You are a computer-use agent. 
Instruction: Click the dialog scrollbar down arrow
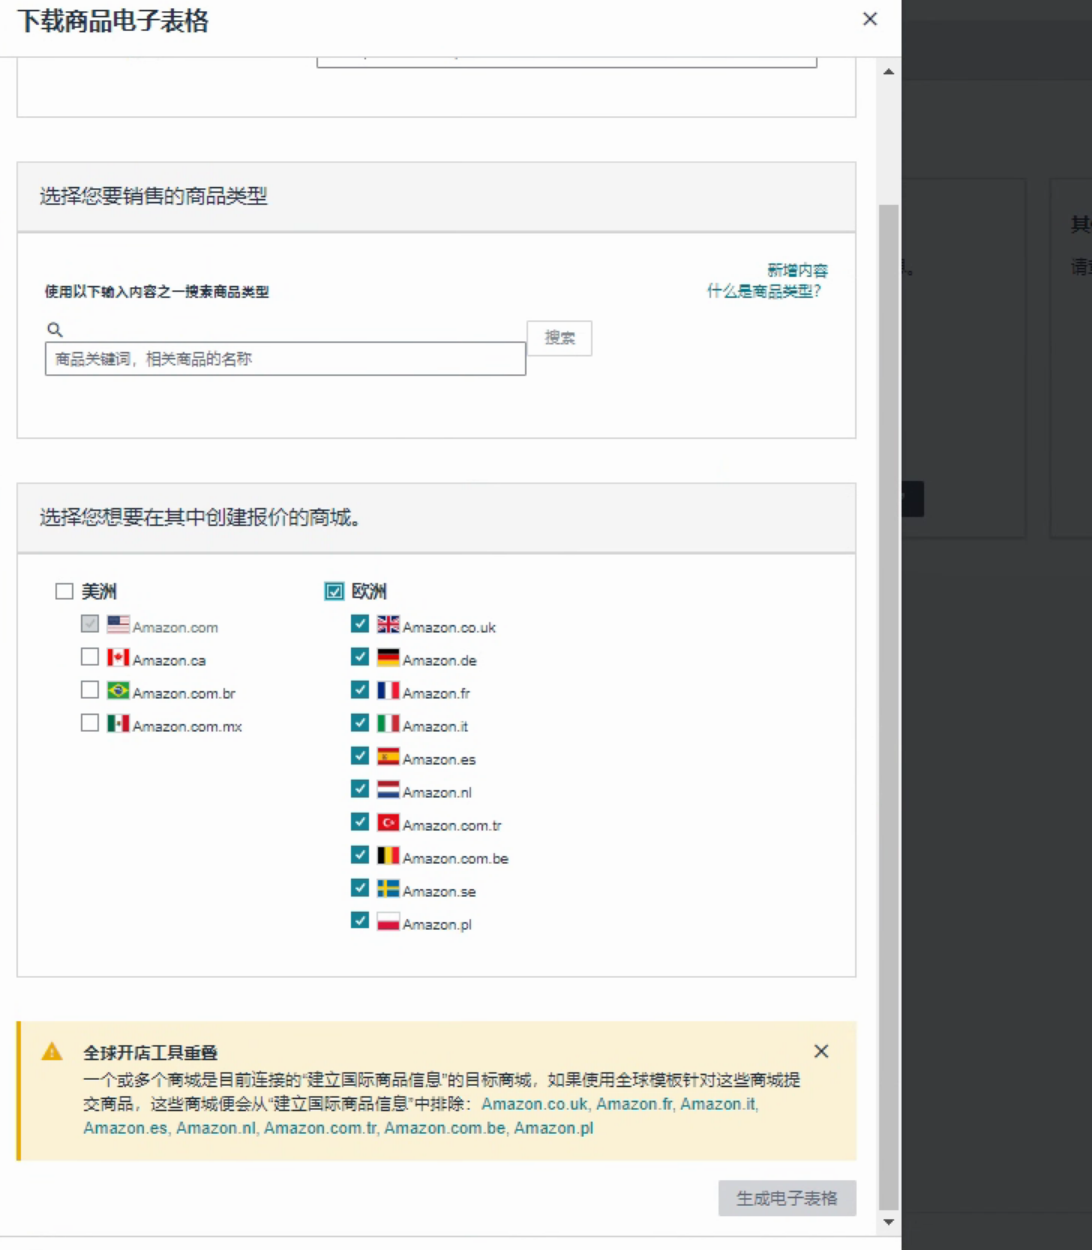point(888,1222)
